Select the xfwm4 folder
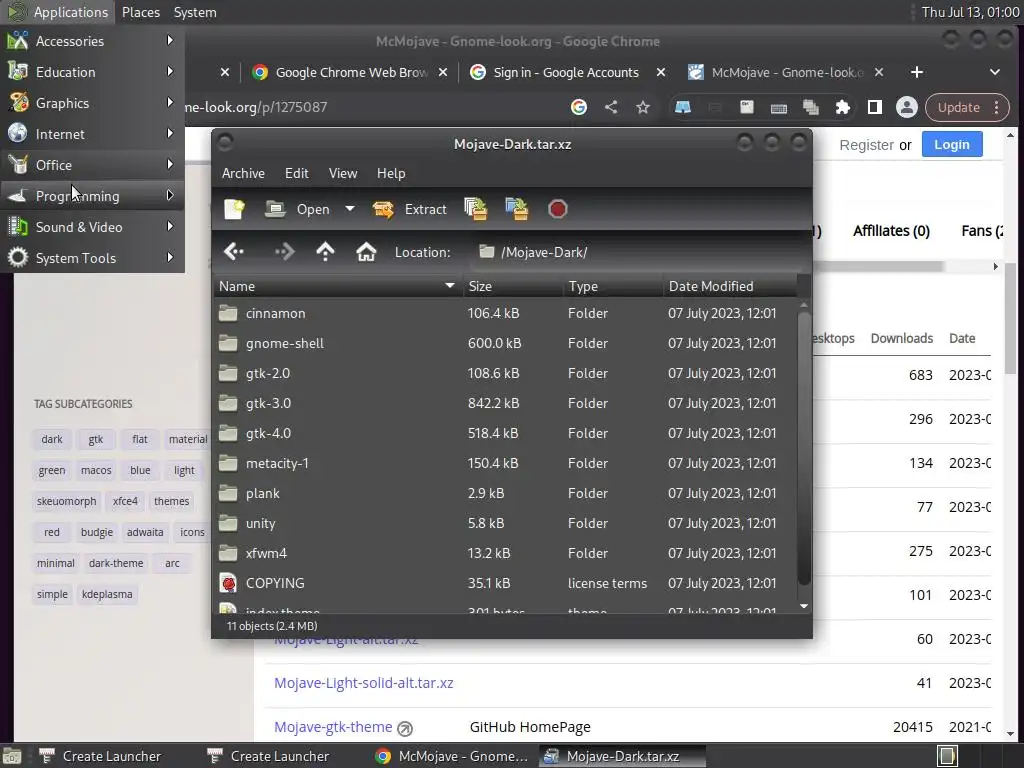The image size is (1024, 768). pos(505,554)
